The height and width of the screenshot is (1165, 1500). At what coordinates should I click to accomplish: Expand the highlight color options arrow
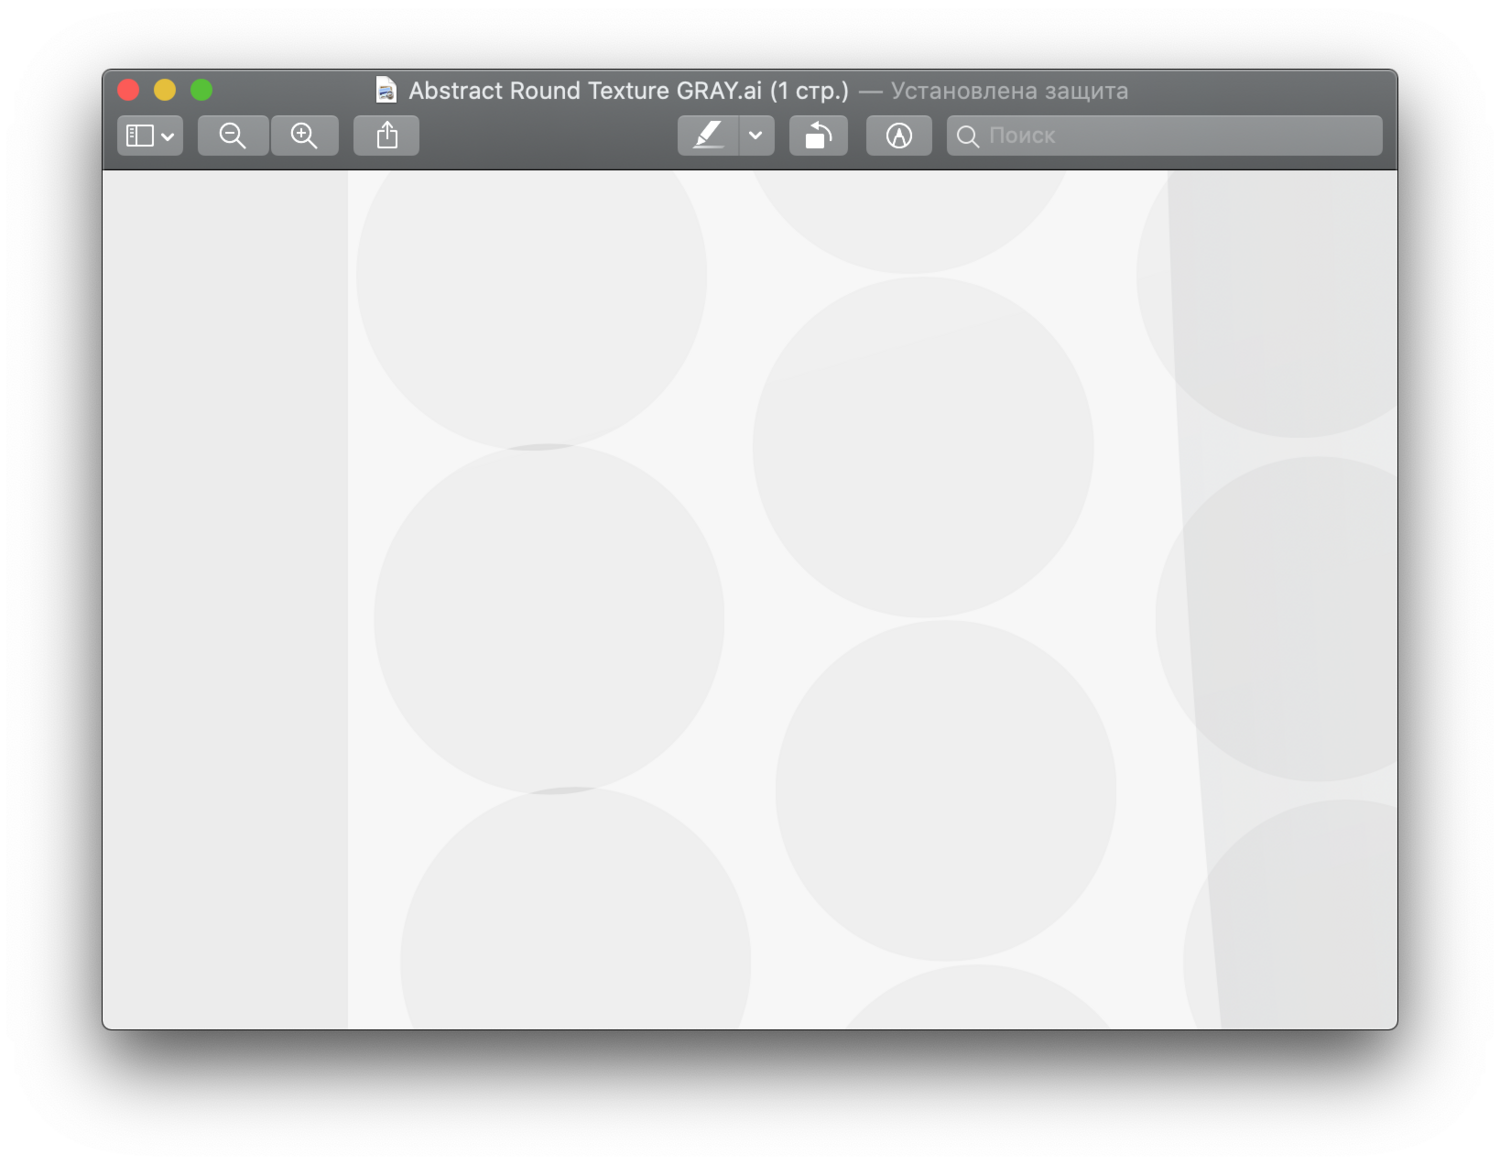click(x=757, y=135)
